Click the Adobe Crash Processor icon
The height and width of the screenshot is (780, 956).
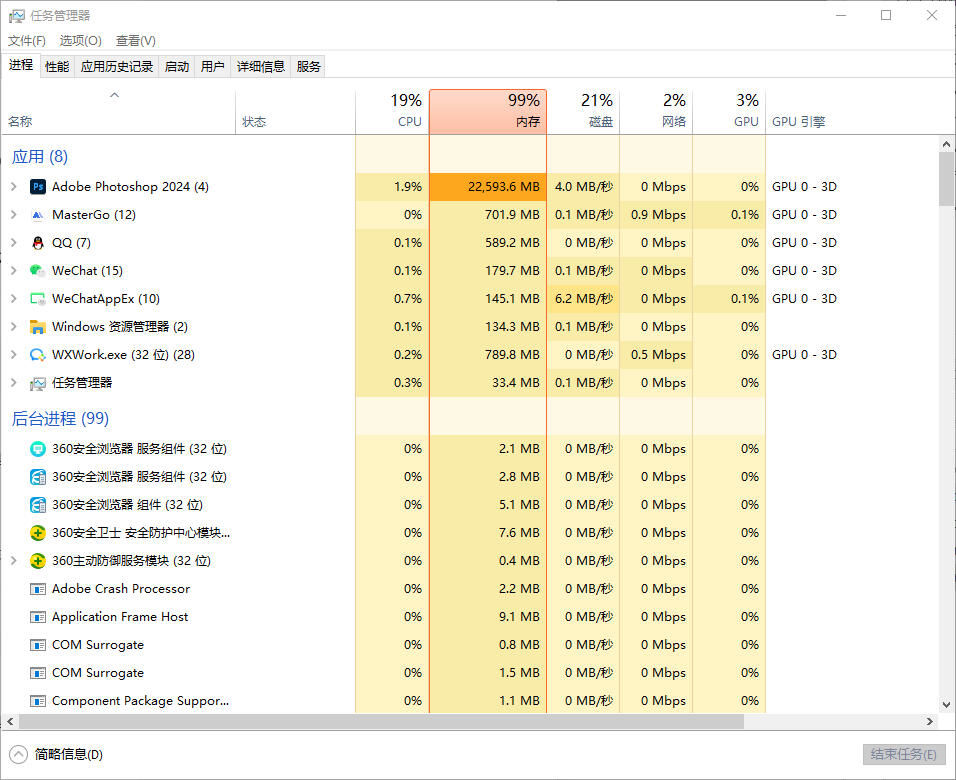click(38, 589)
